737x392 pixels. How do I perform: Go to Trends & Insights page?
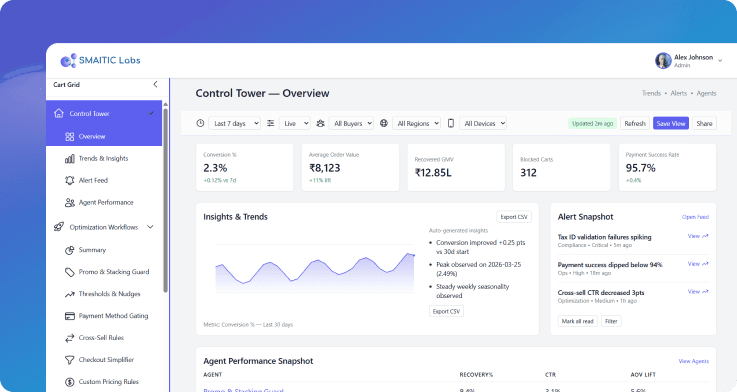(x=104, y=158)
